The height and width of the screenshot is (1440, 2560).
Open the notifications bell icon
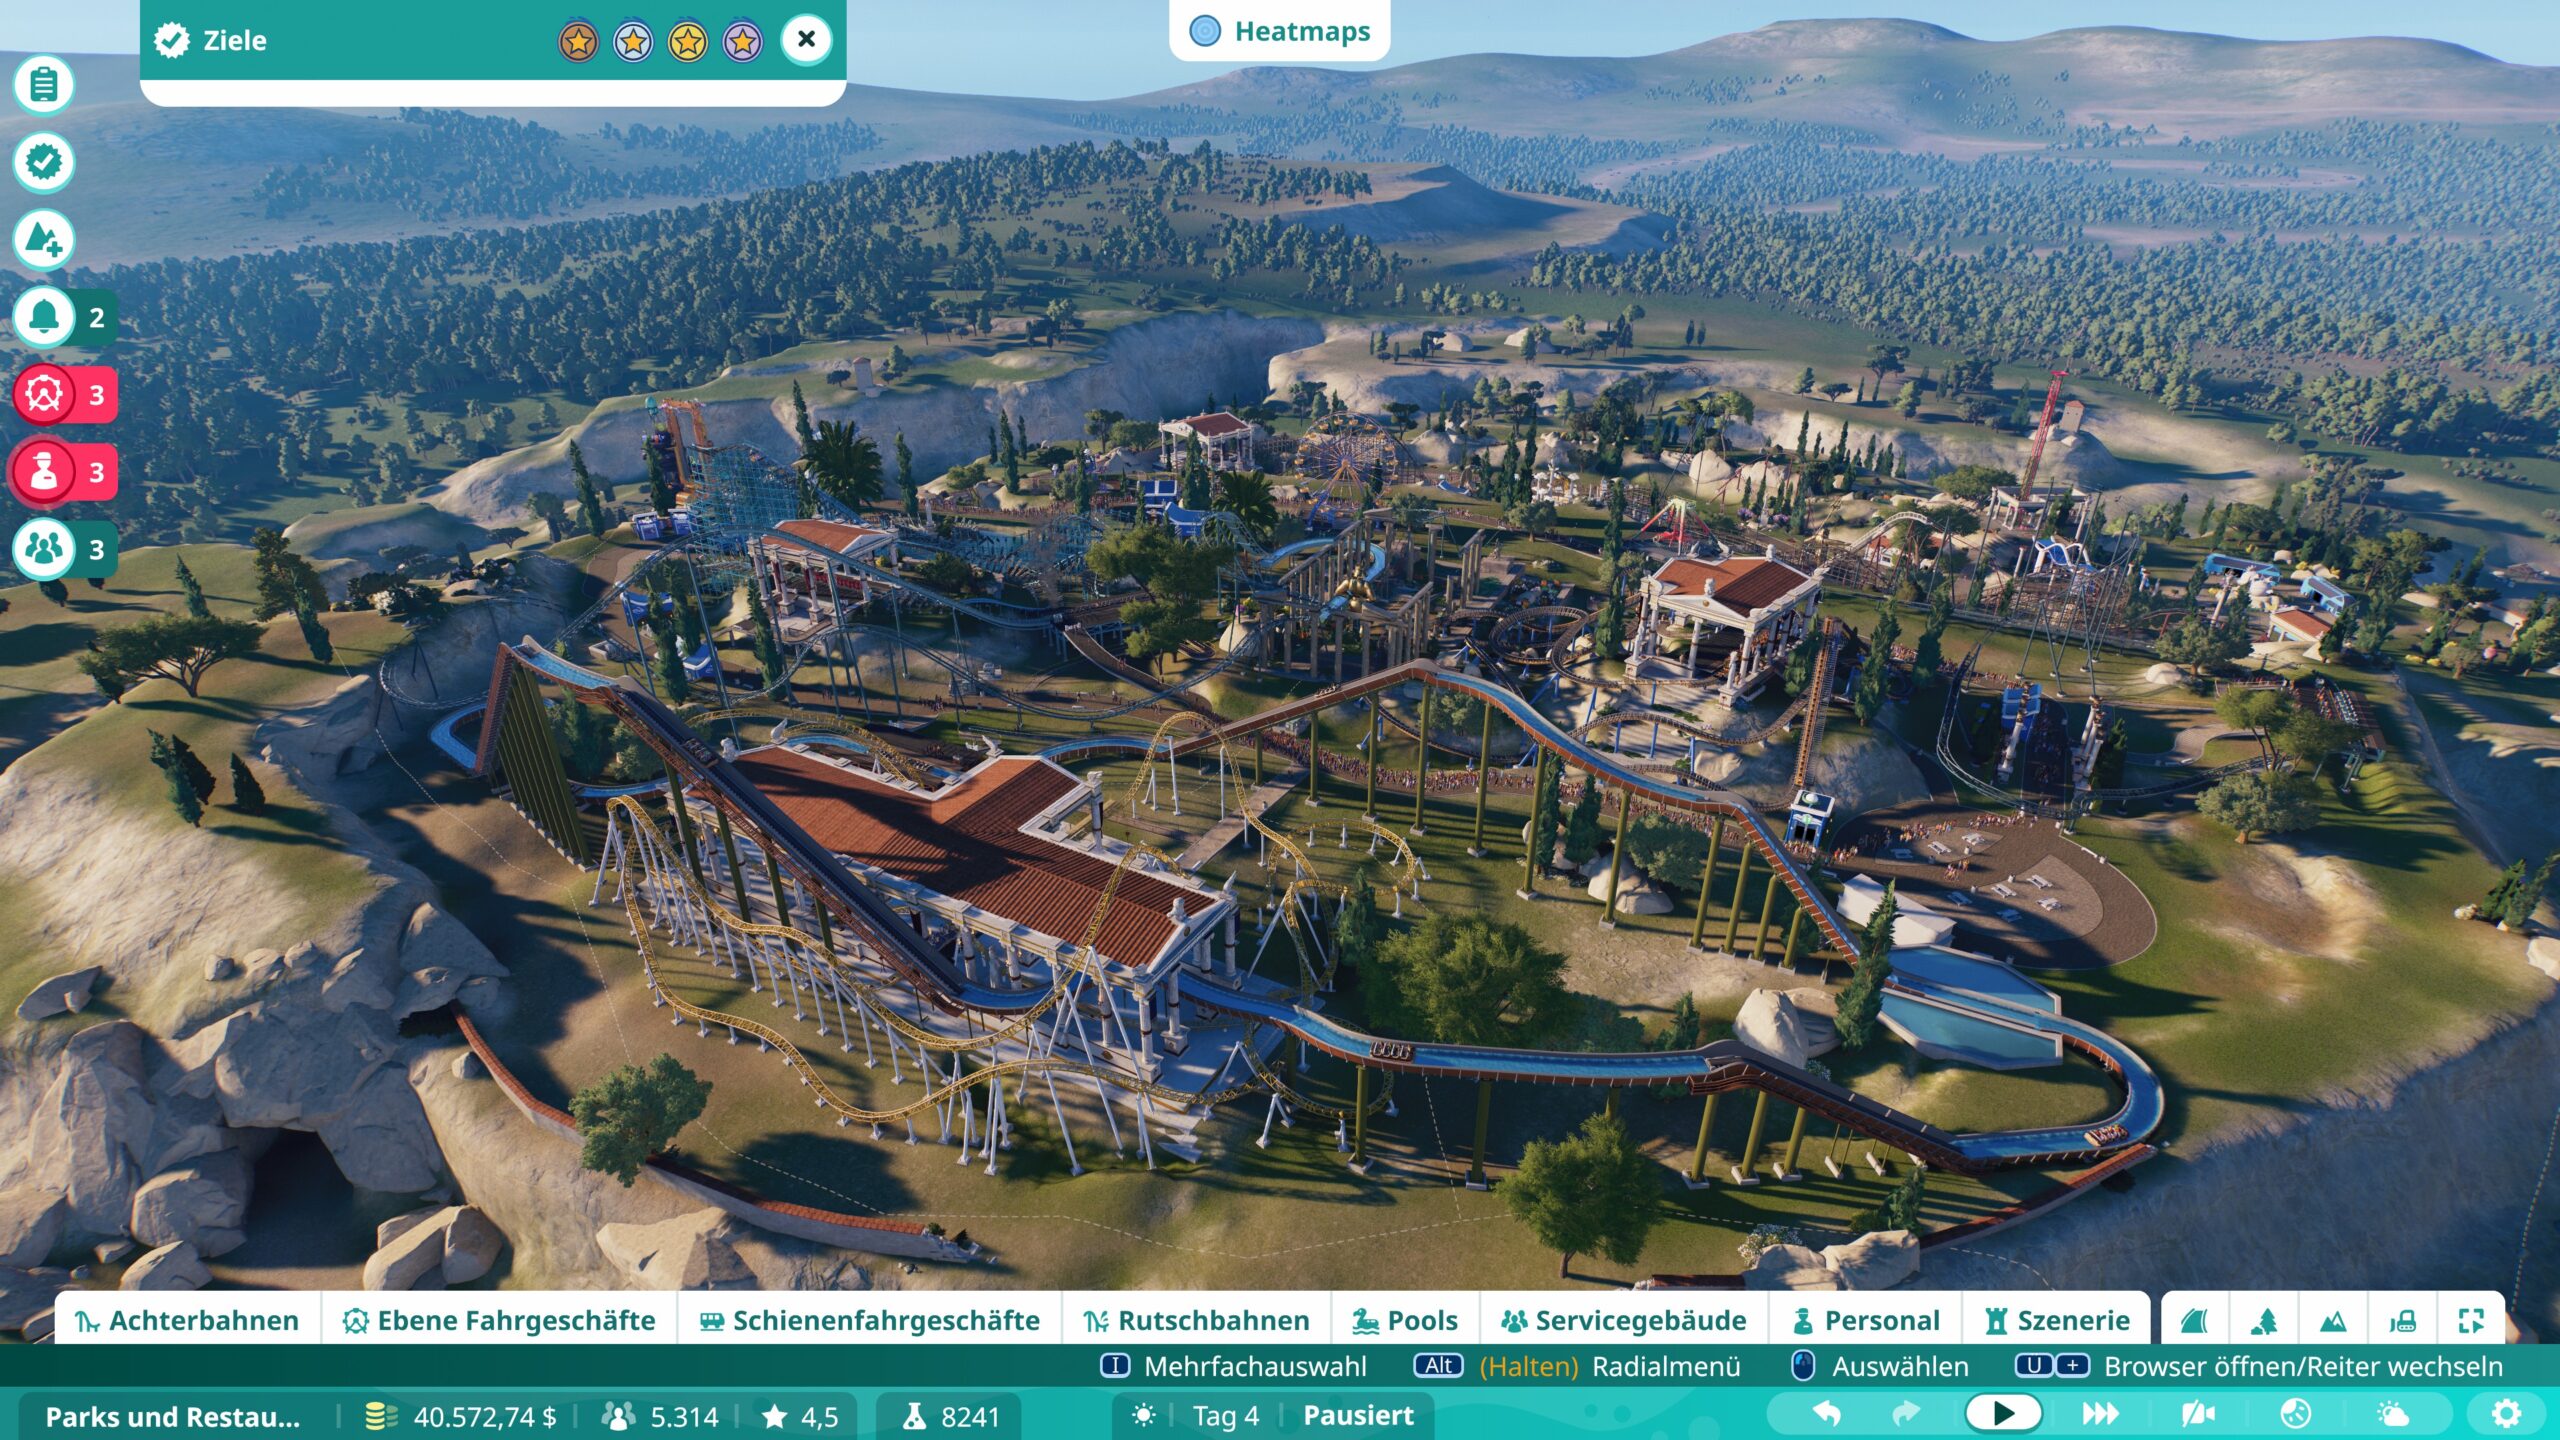(44, 317)
